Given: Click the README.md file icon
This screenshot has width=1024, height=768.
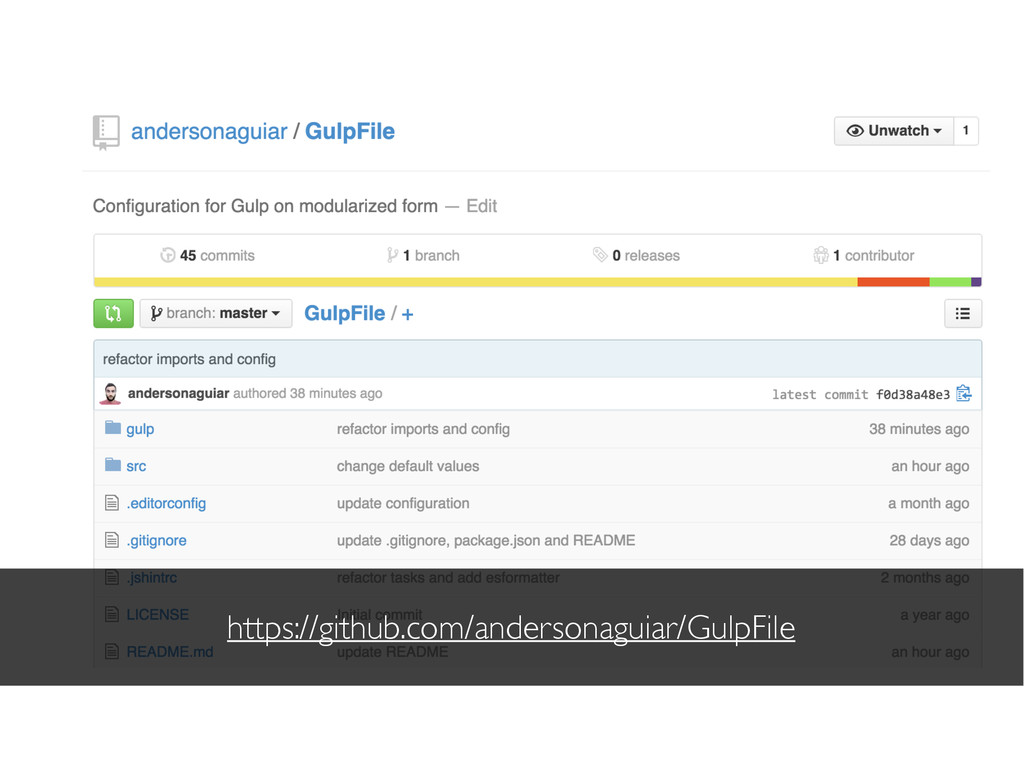Looking at the screenshot, I should tap(112, 652).
